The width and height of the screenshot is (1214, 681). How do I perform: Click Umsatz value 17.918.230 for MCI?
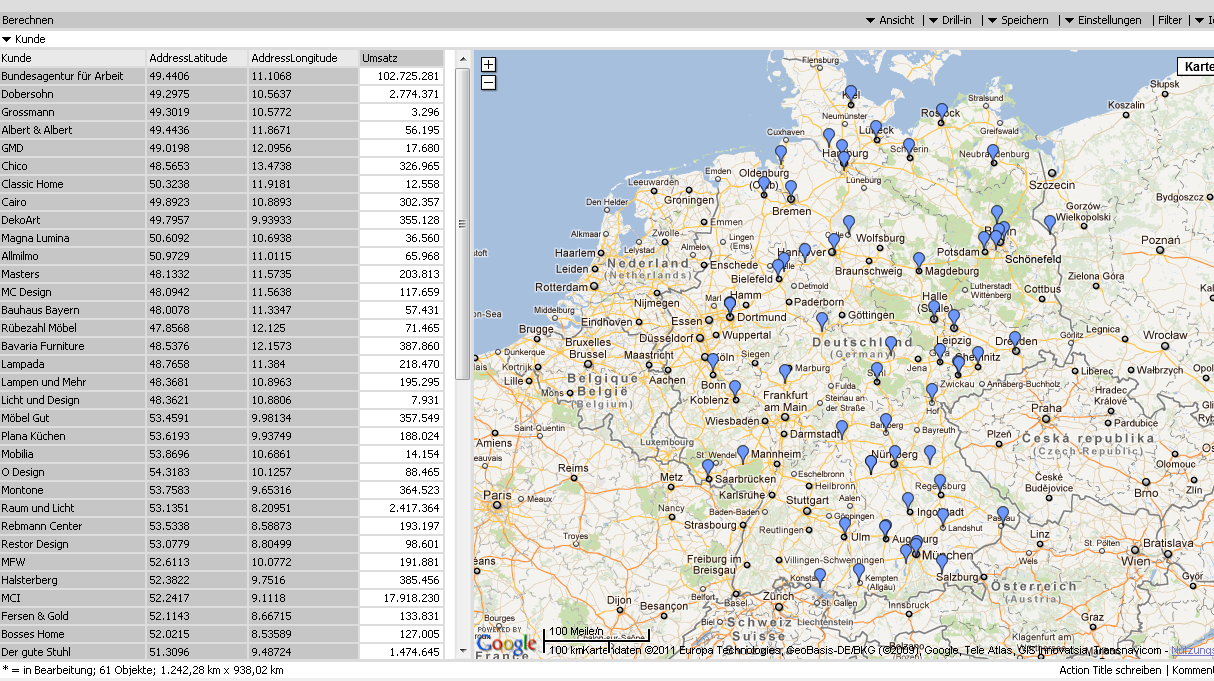[400, 598]
